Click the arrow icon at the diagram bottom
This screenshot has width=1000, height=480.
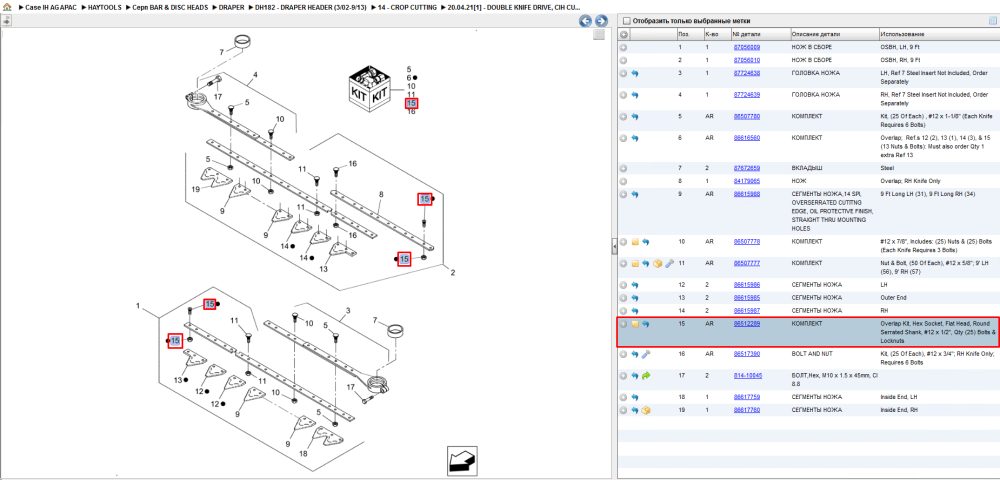[462, 460]
